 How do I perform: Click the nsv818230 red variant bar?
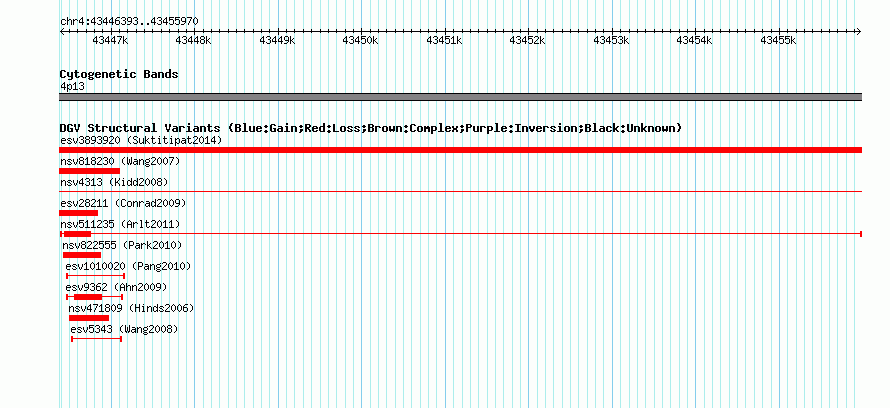[x=89, y=171]
